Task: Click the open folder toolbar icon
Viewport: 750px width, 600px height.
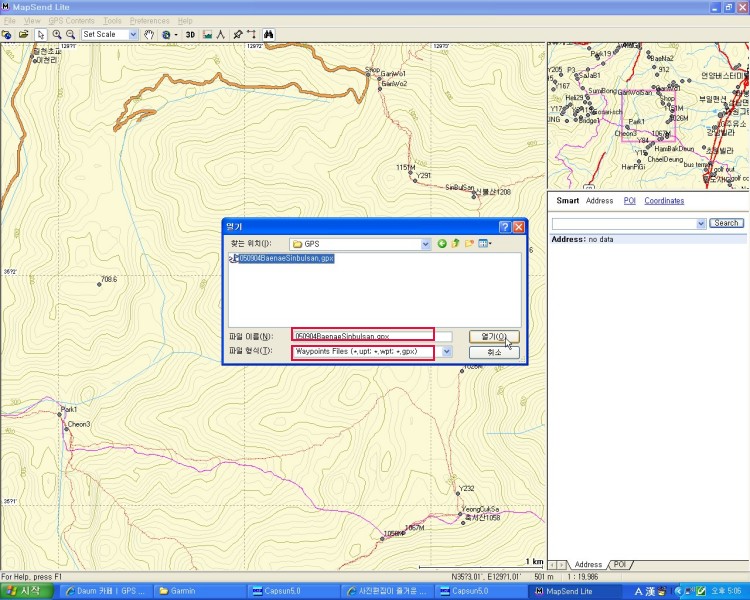Action: (x=23, y=34)
